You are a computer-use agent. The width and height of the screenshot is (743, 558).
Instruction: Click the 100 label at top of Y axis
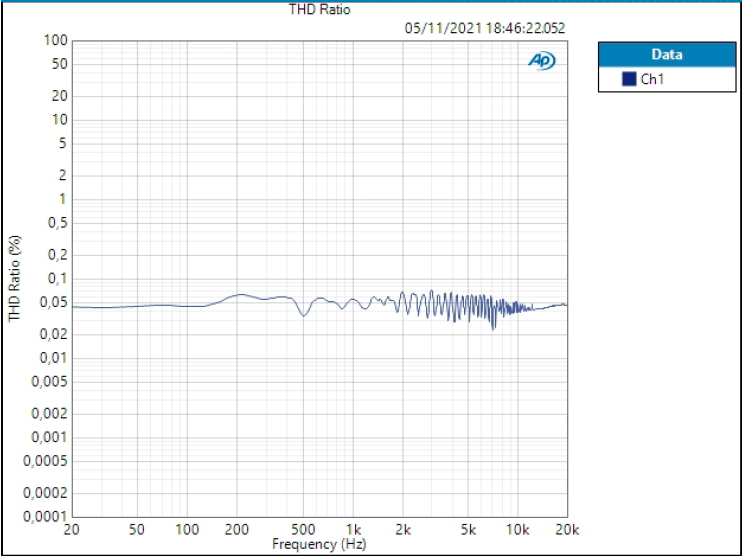56,40
